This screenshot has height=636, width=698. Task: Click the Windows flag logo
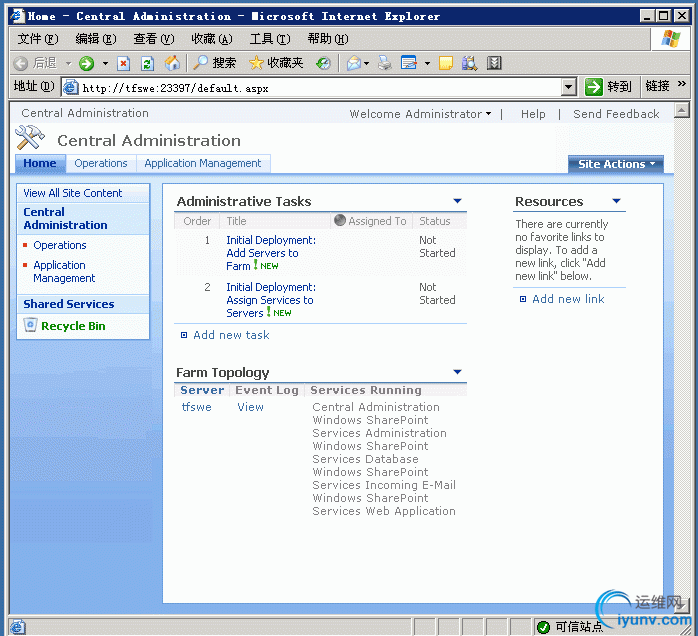click(670, 39)
